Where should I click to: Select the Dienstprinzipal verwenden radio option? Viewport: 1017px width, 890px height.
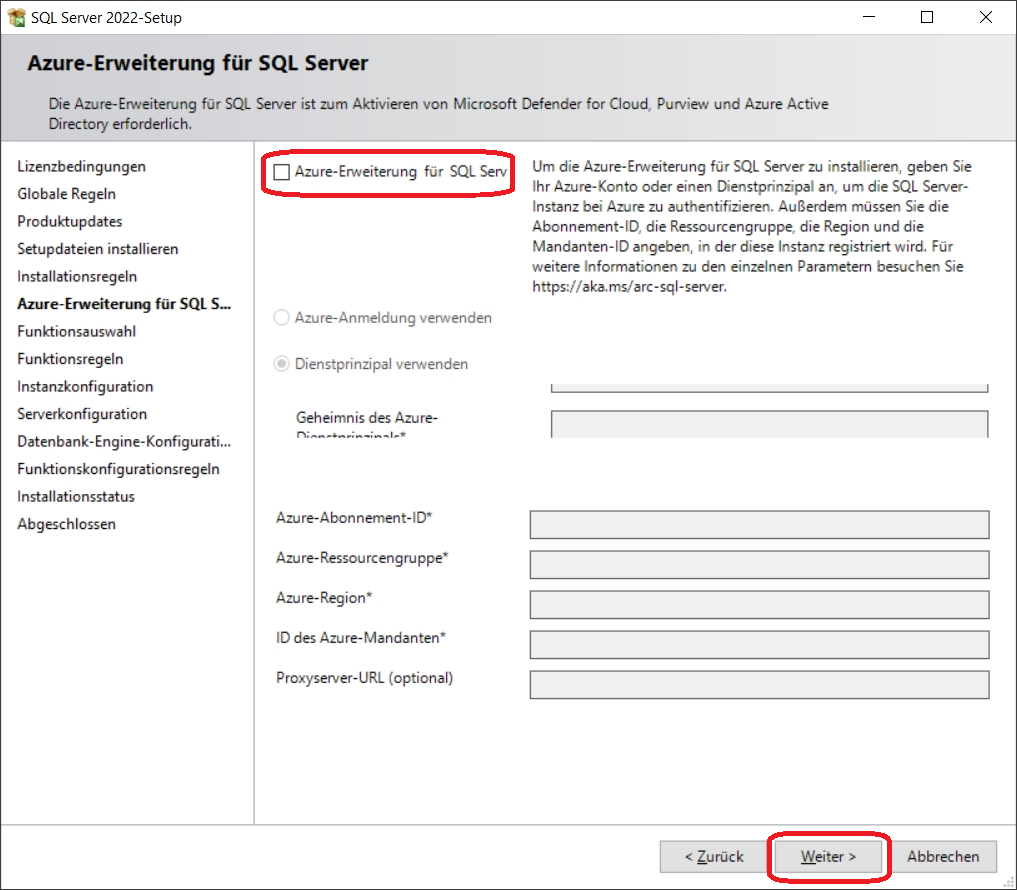coord(281,364)
